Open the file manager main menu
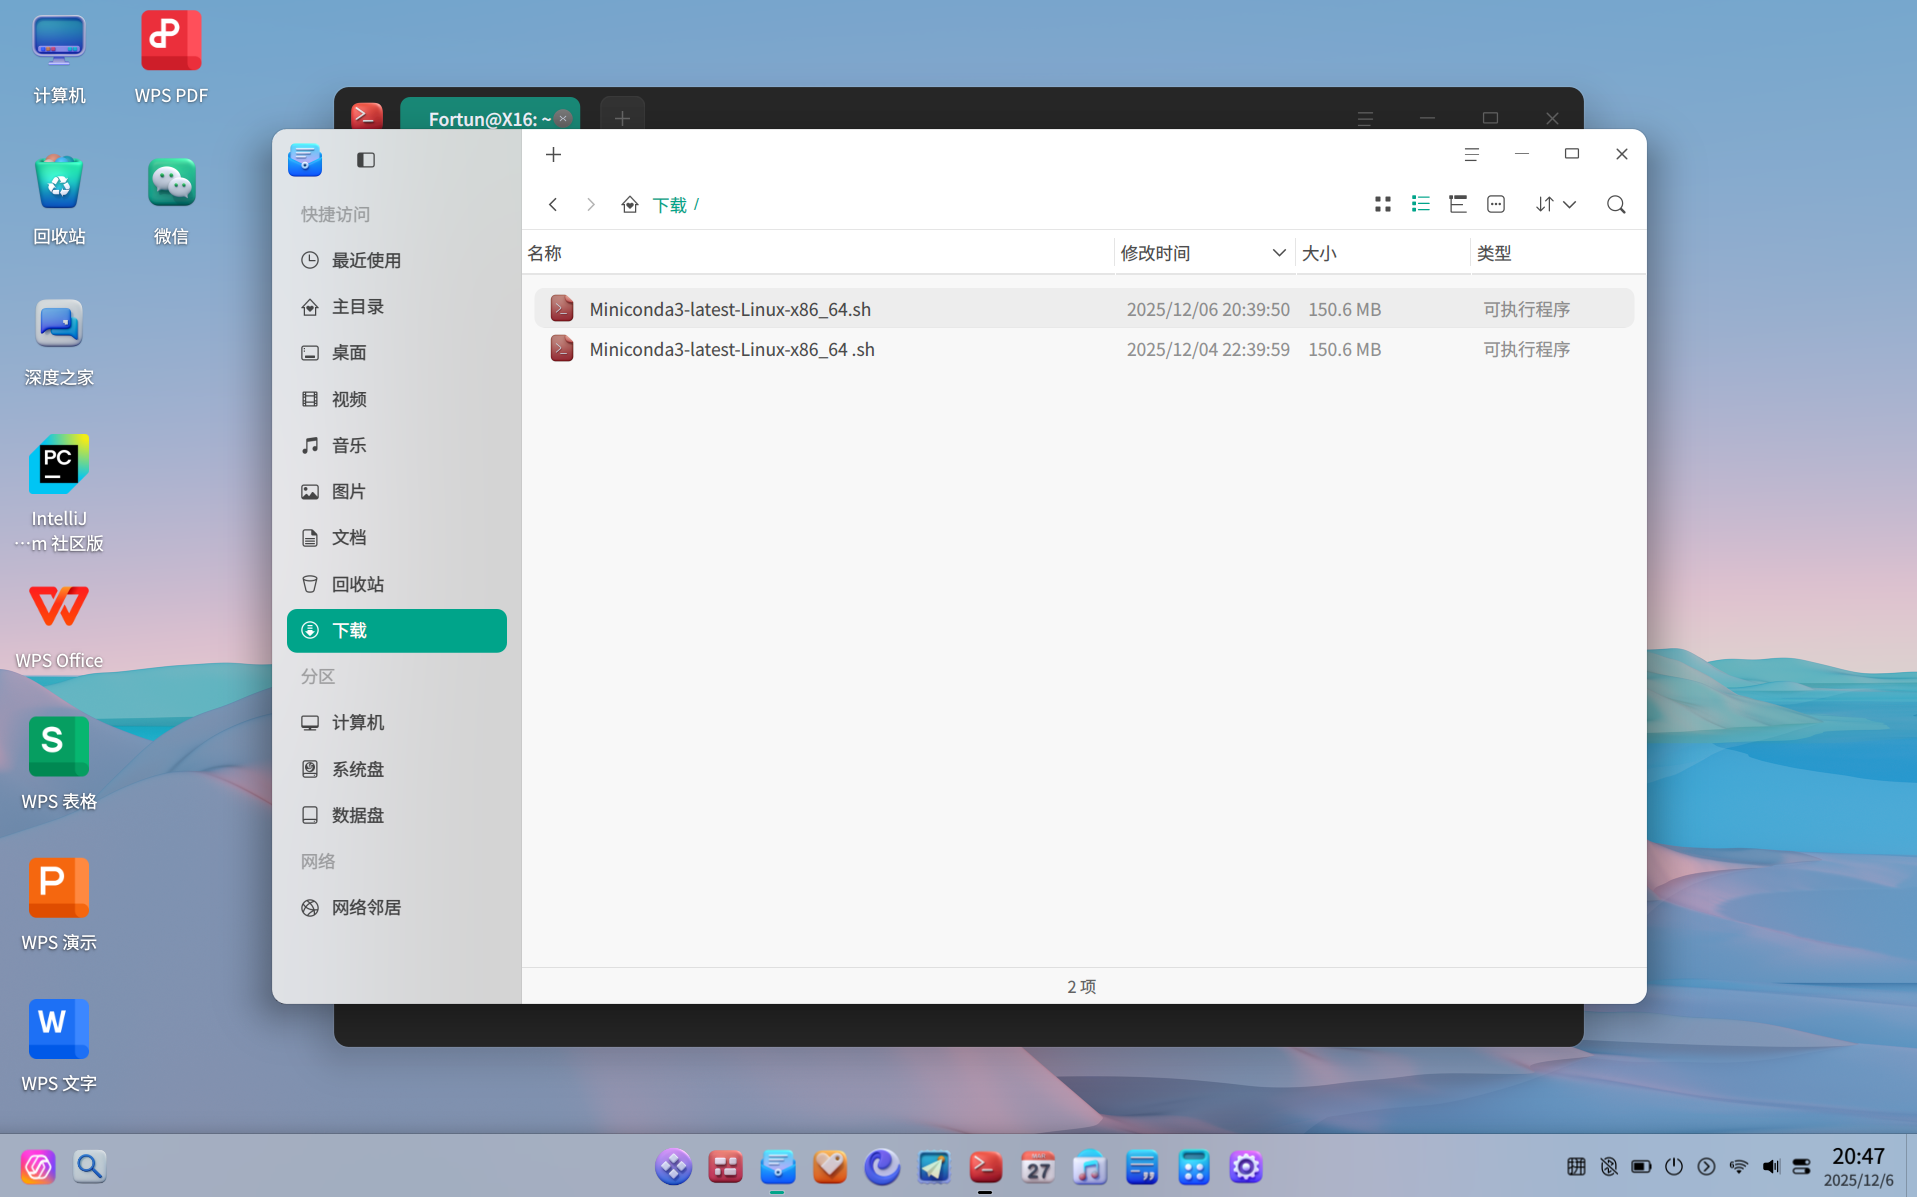 pos(1471,154)
